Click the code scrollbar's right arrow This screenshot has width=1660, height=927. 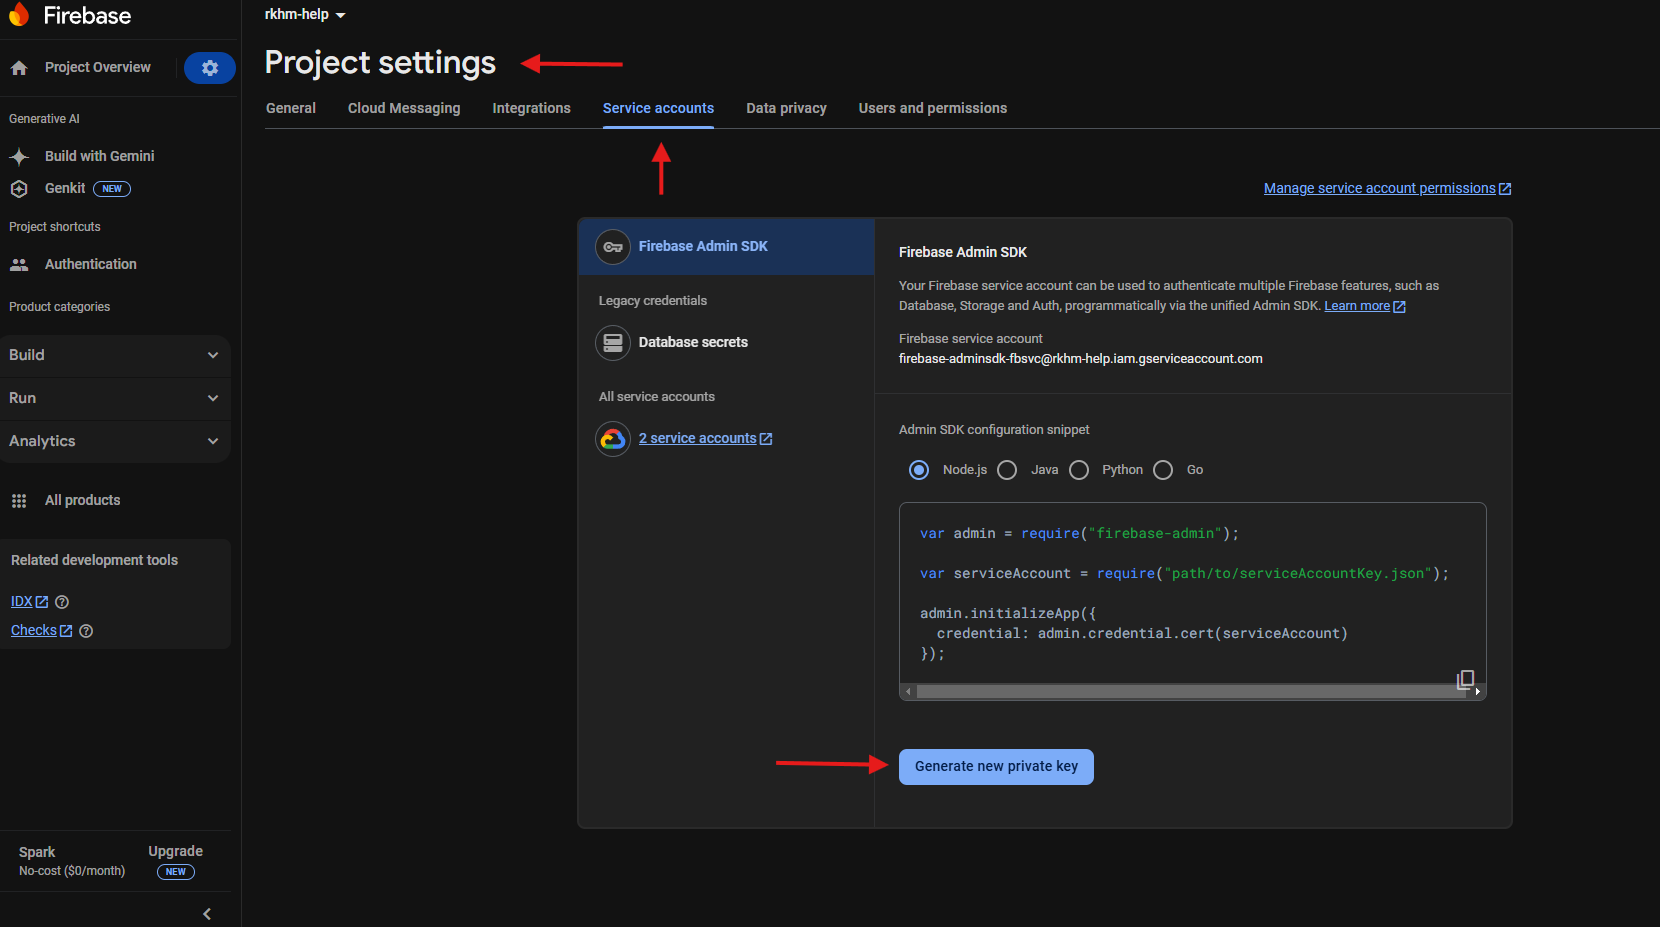[1478, 692]
